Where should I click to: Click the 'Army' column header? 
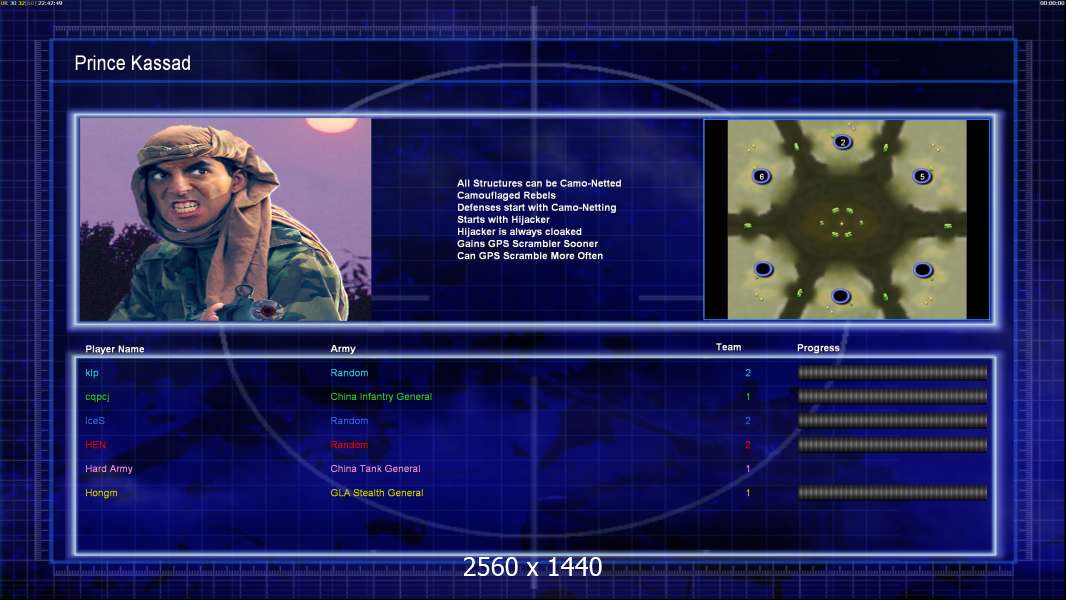343,349
